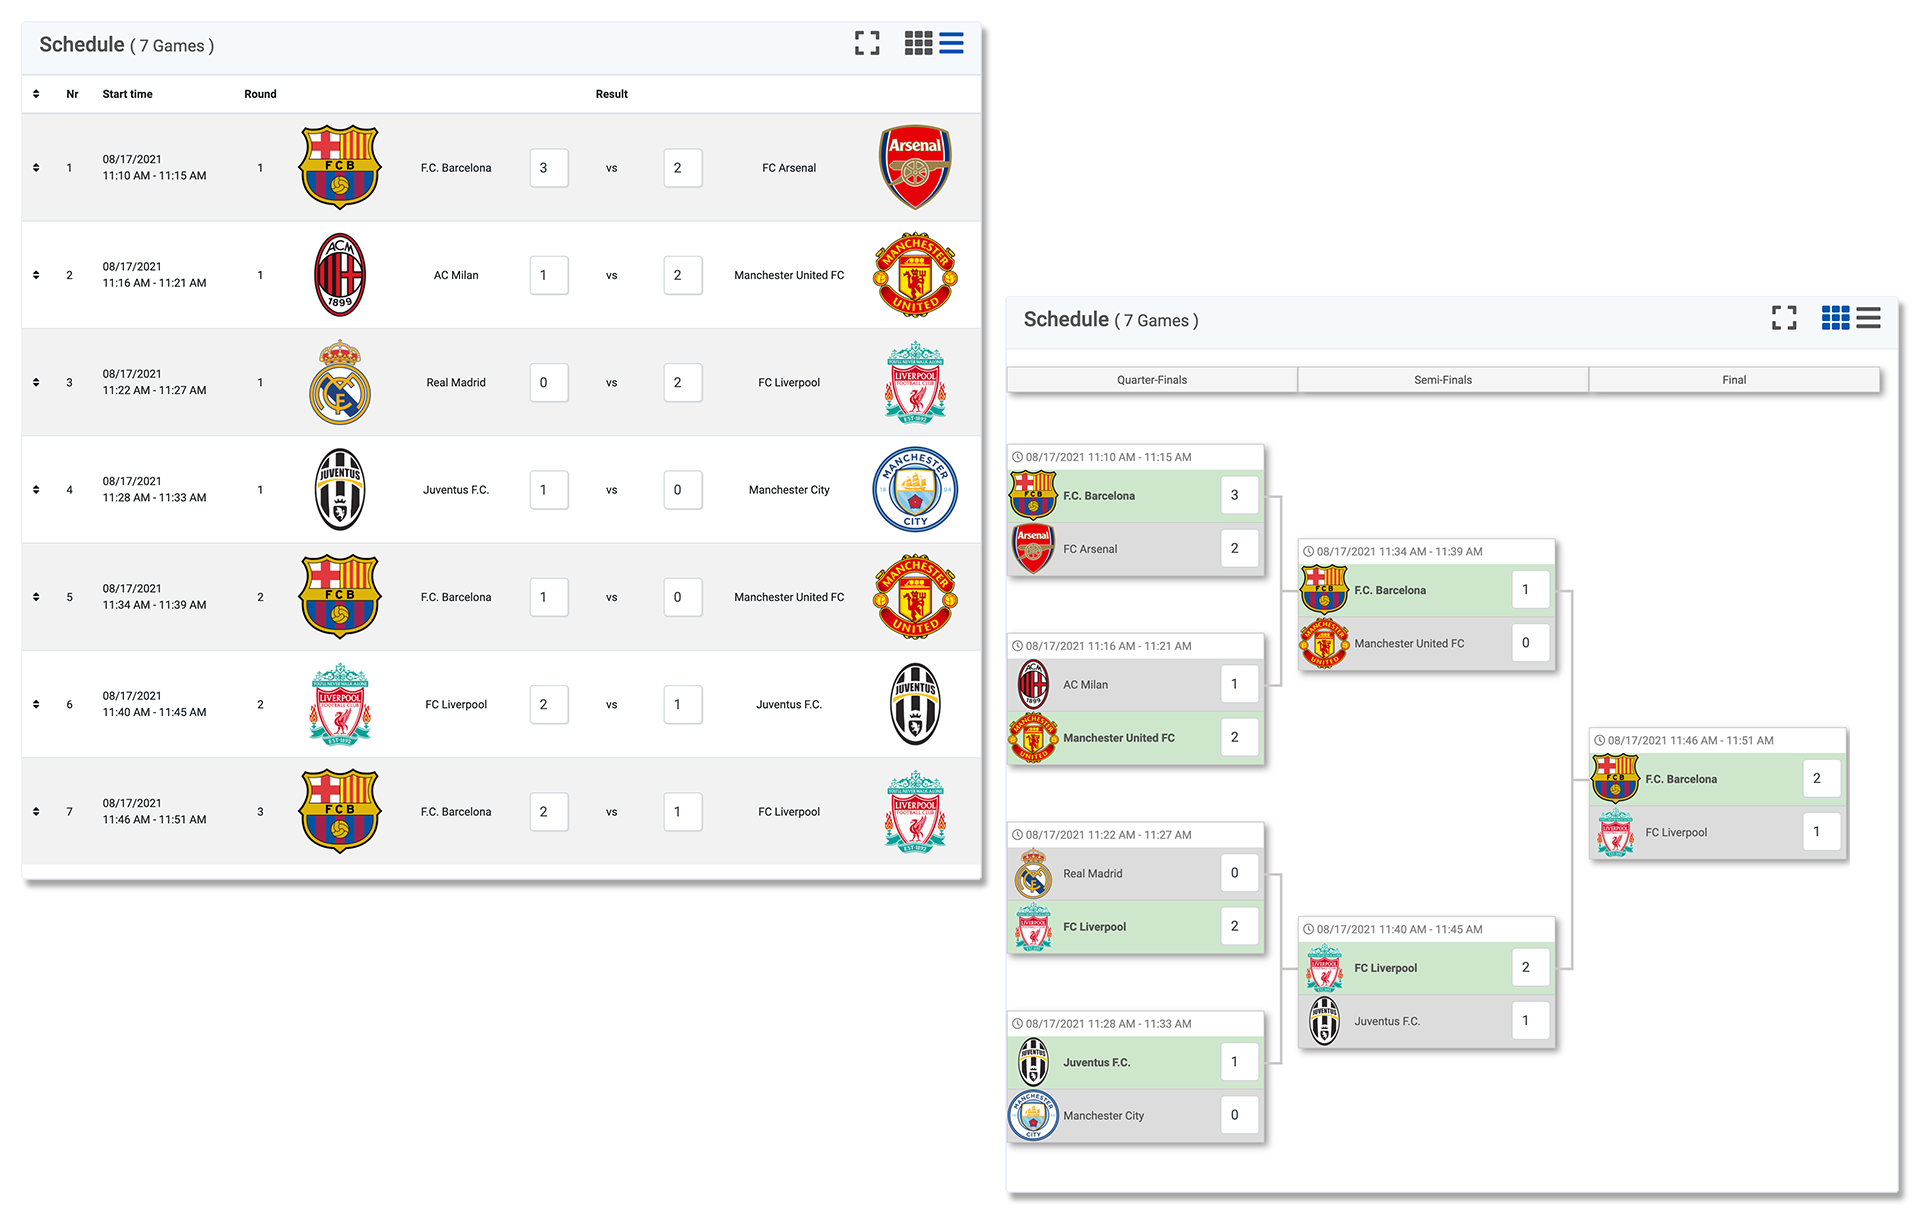Switch to the Final tab
The height and width of the screenshot is (1214, 1920).
click(x=1733, y=379)
